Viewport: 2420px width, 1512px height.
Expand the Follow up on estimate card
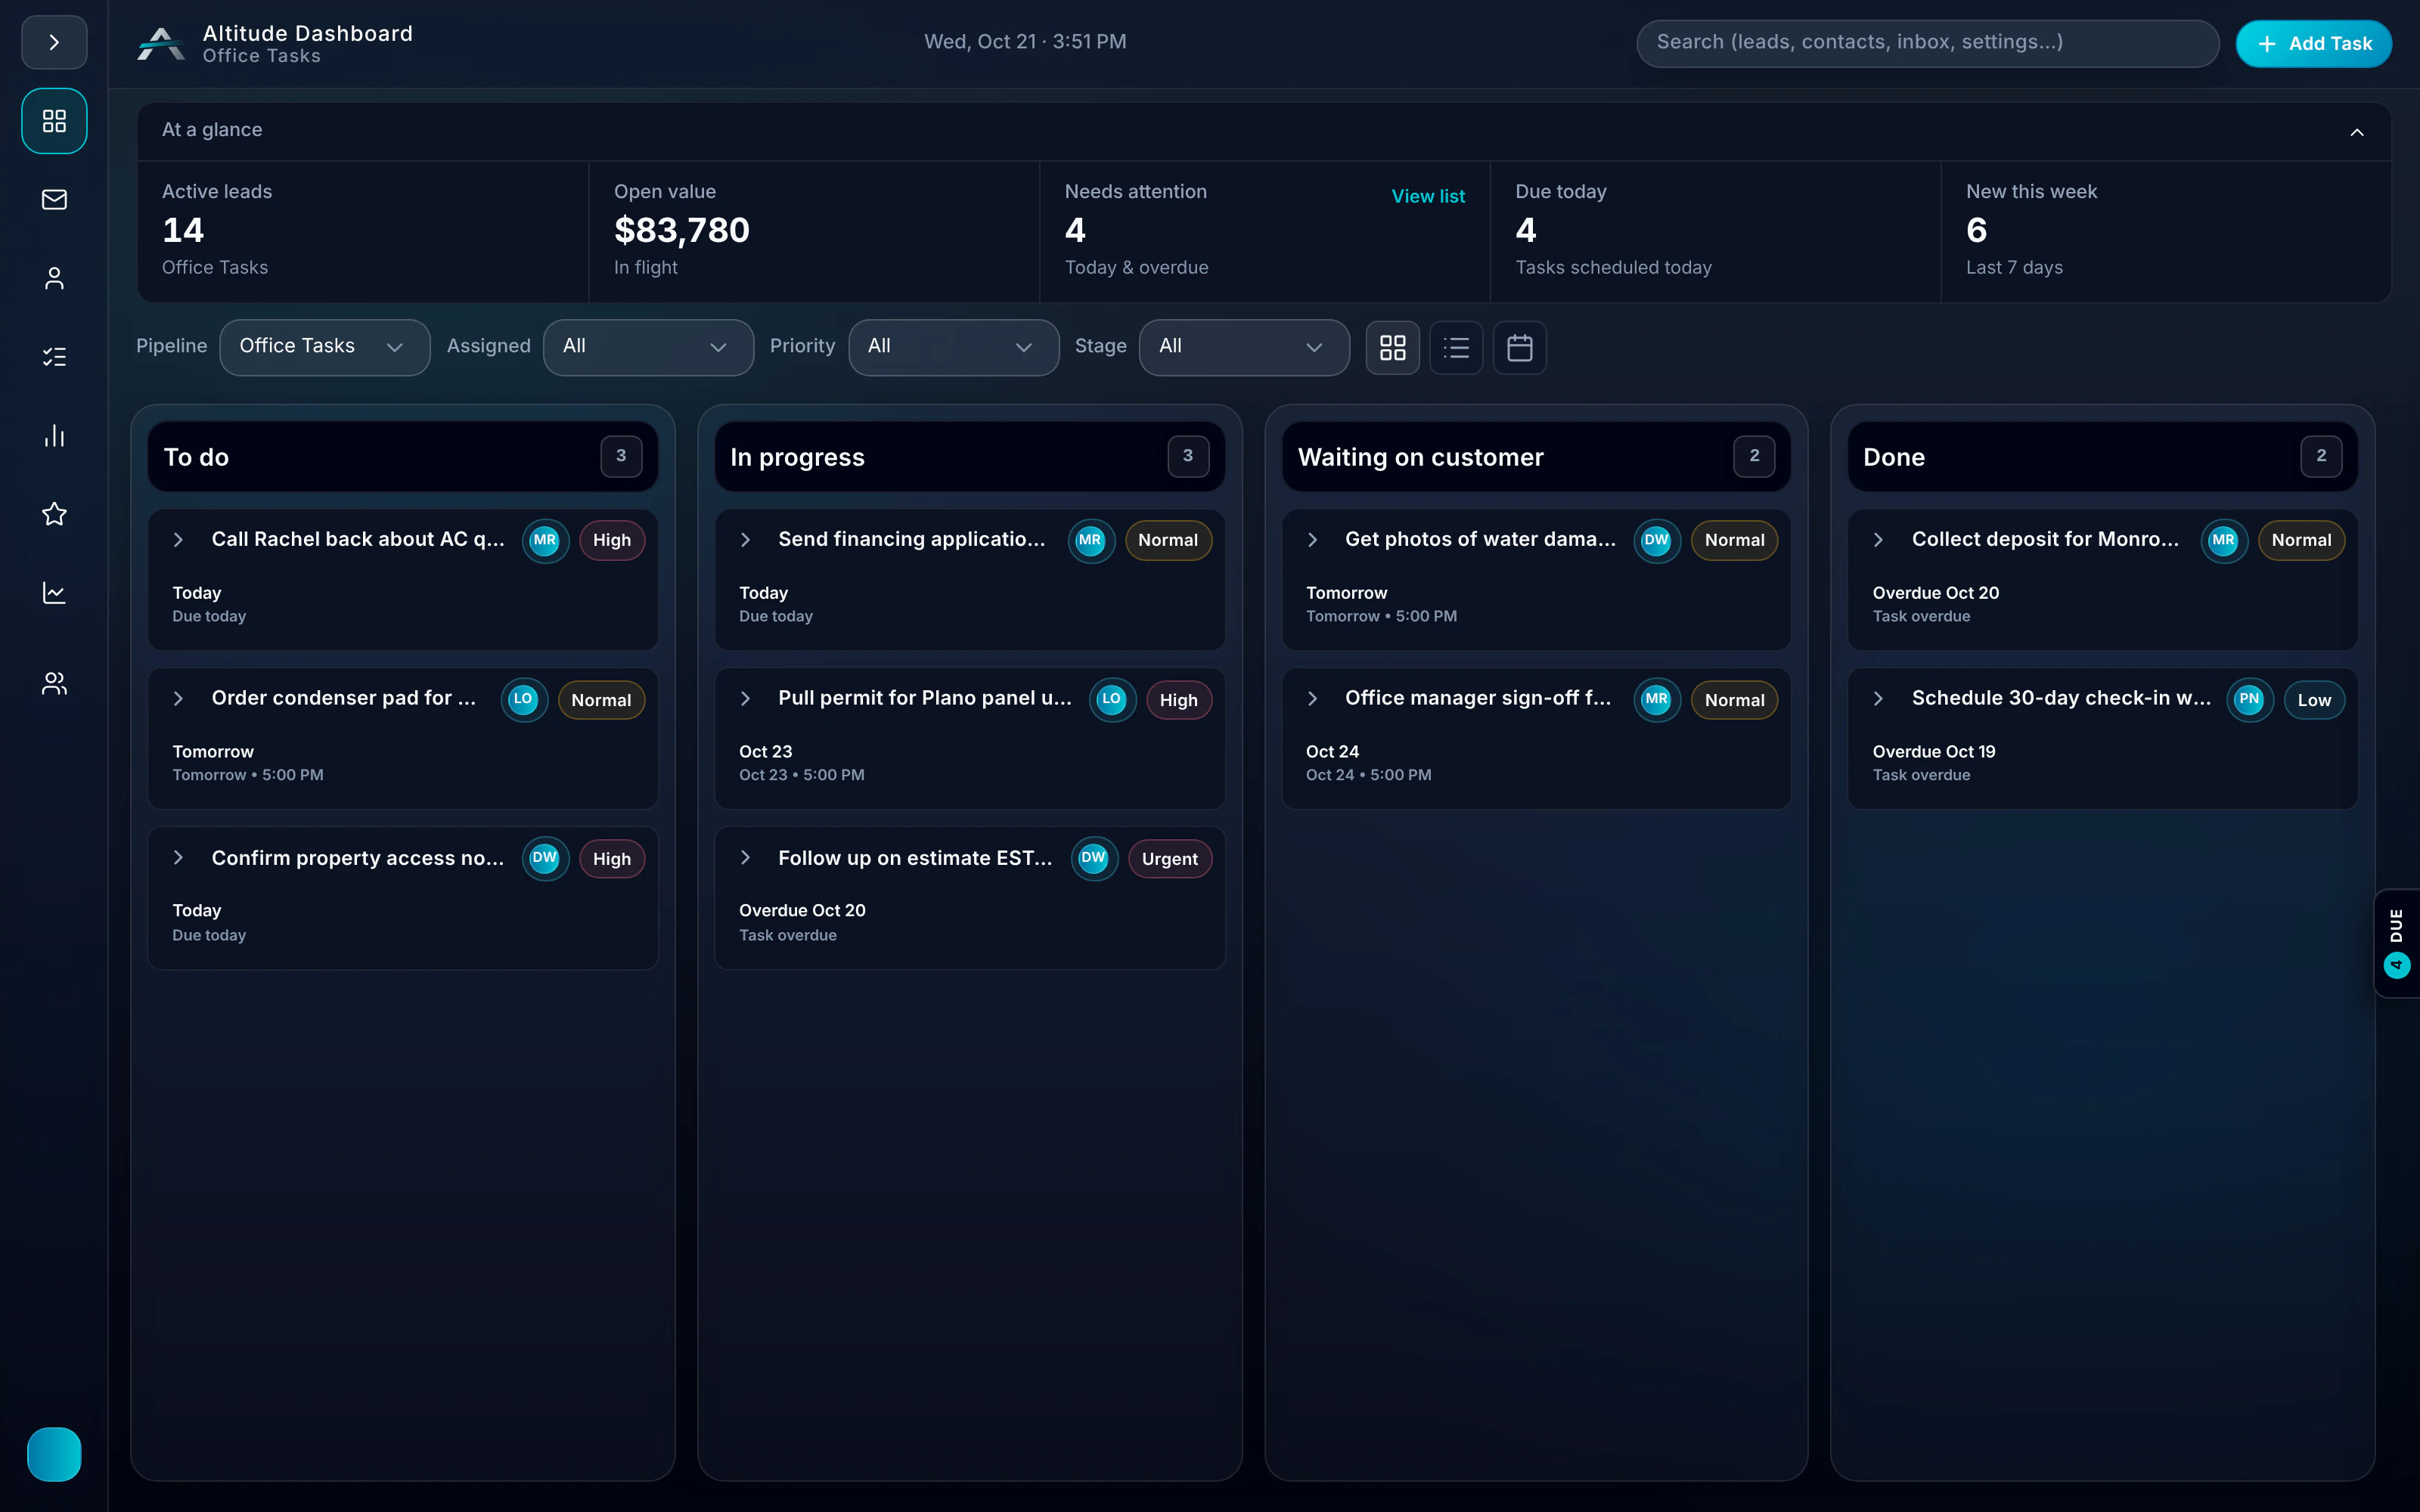(745, 858)
